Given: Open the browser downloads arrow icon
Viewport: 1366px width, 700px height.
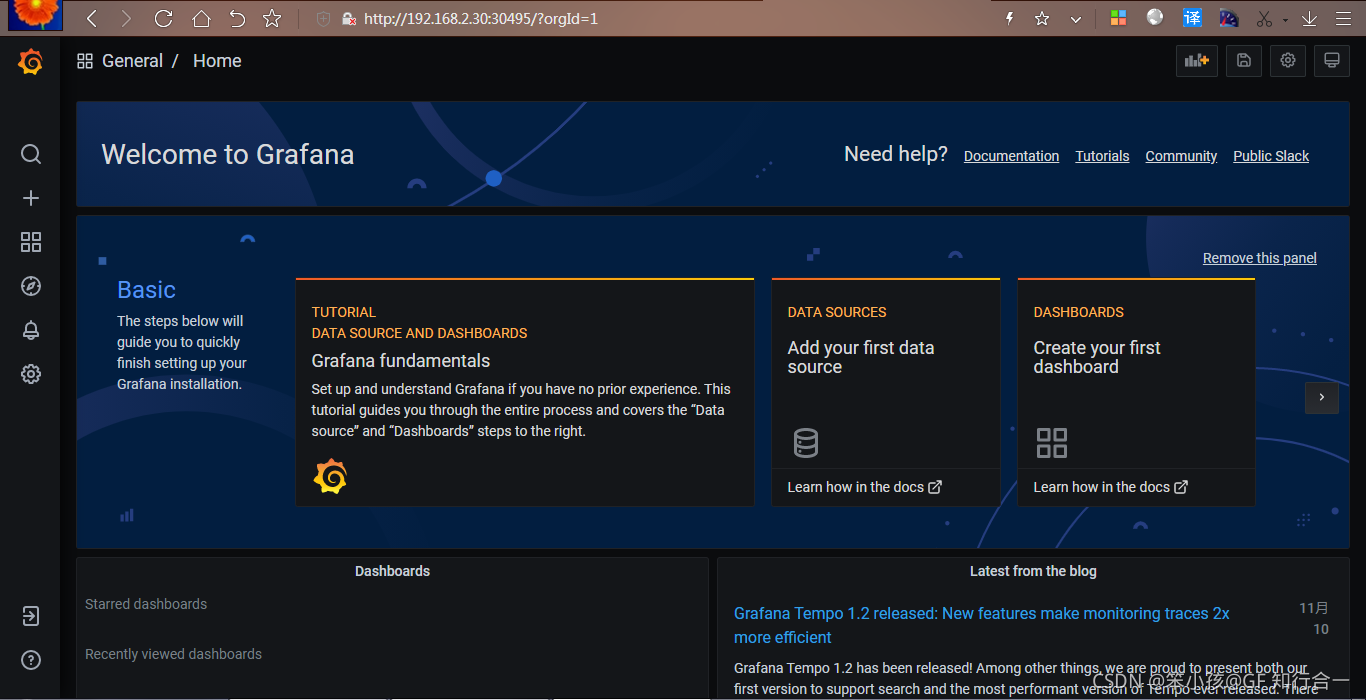Looking at the screenshot, I should pyautogui.click(x=1309, y=18).
